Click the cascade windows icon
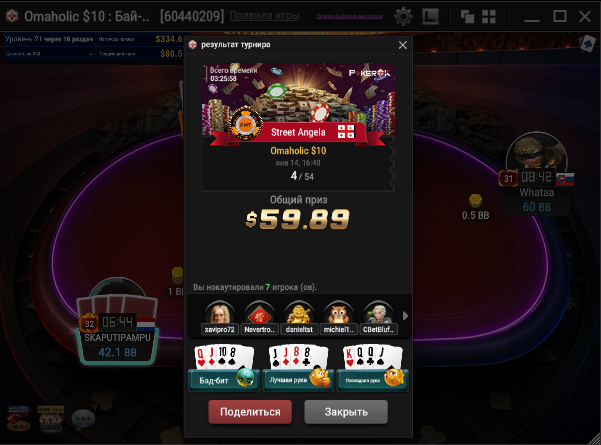Image resolution: width=601 pixels, height=445 pixels. point(467,16)
